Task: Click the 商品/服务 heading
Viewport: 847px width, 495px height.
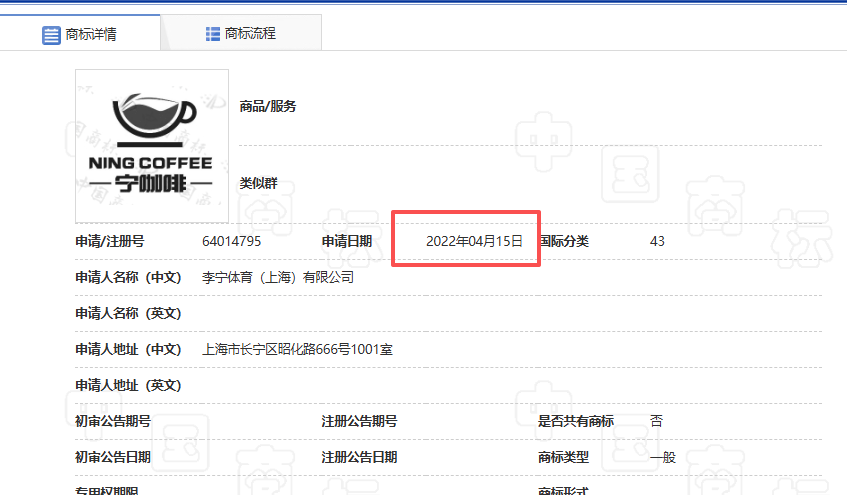Action: pyautogui.click(x=267, y=106)
